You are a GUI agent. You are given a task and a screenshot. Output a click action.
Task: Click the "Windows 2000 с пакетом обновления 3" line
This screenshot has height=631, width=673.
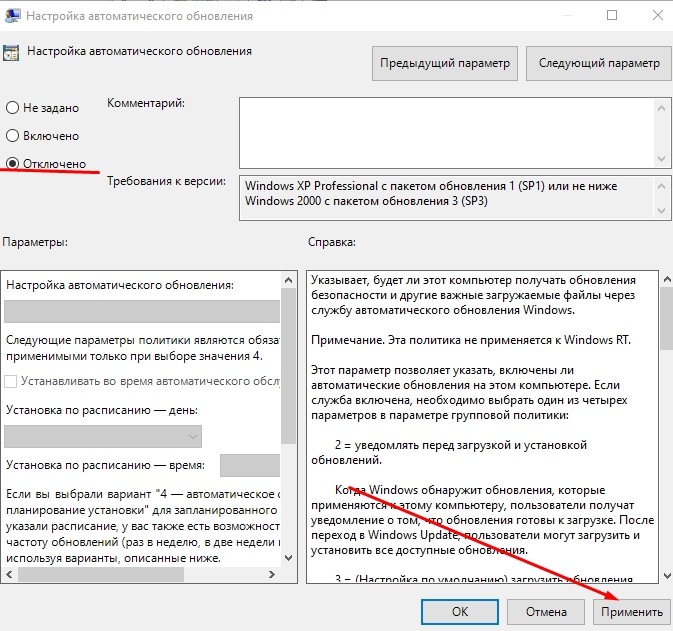[x=366, y=201]
